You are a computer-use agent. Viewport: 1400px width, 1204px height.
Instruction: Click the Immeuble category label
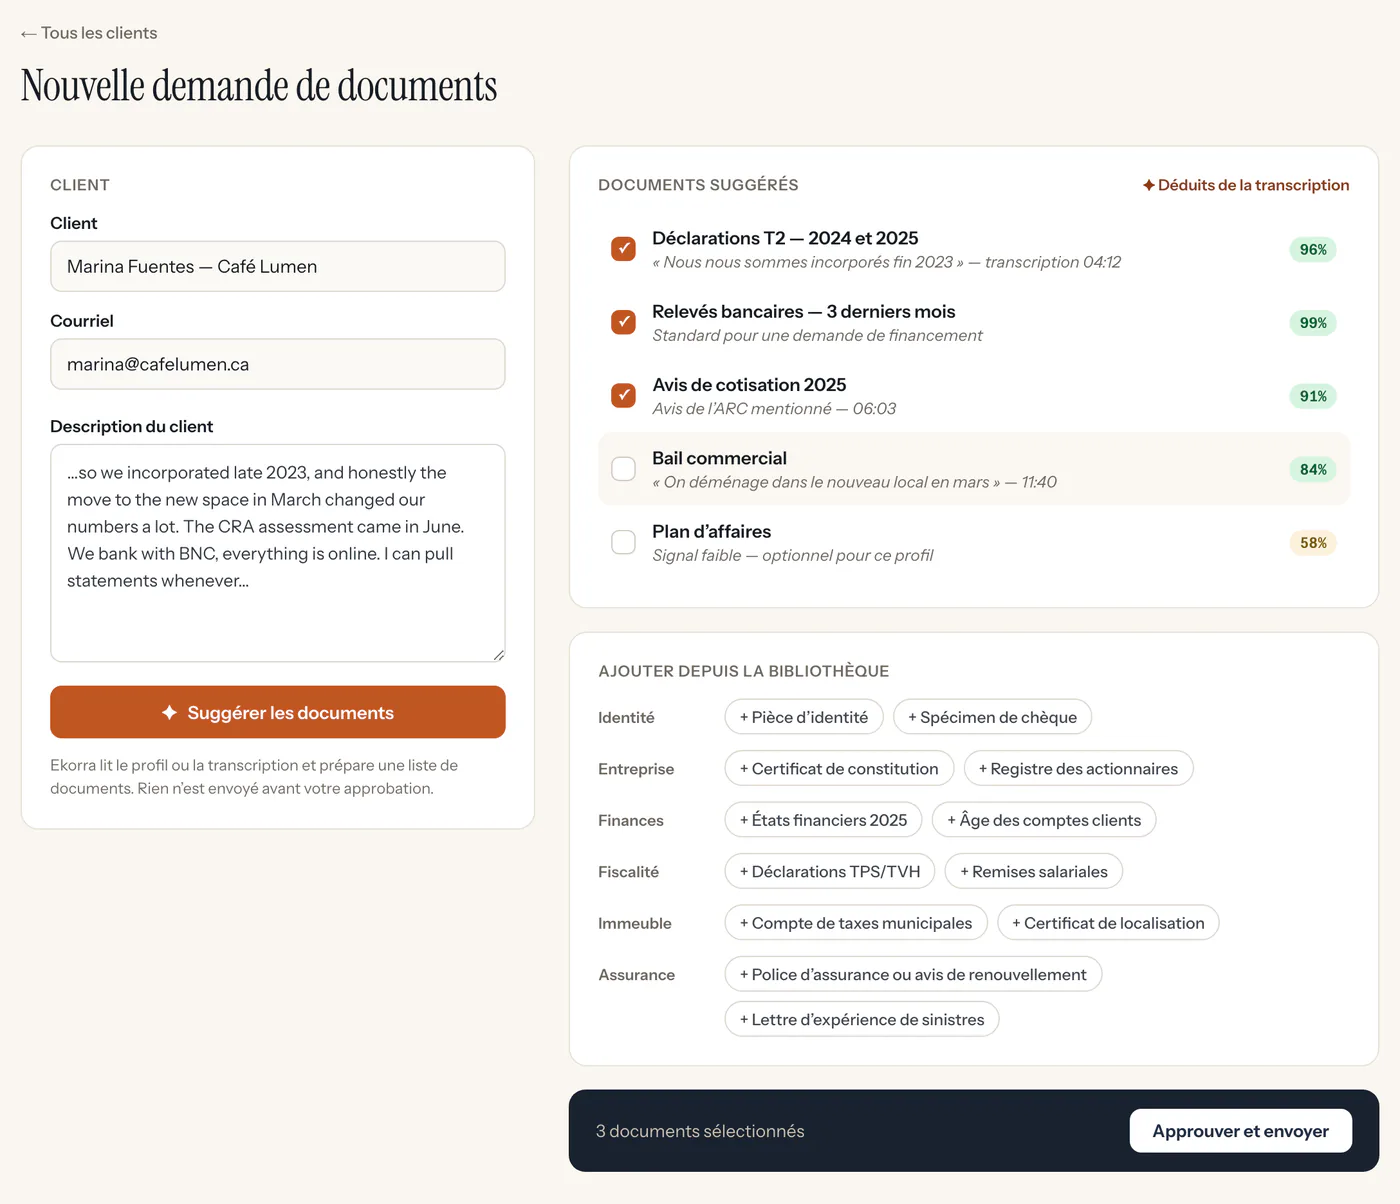(x=634, y=923)
